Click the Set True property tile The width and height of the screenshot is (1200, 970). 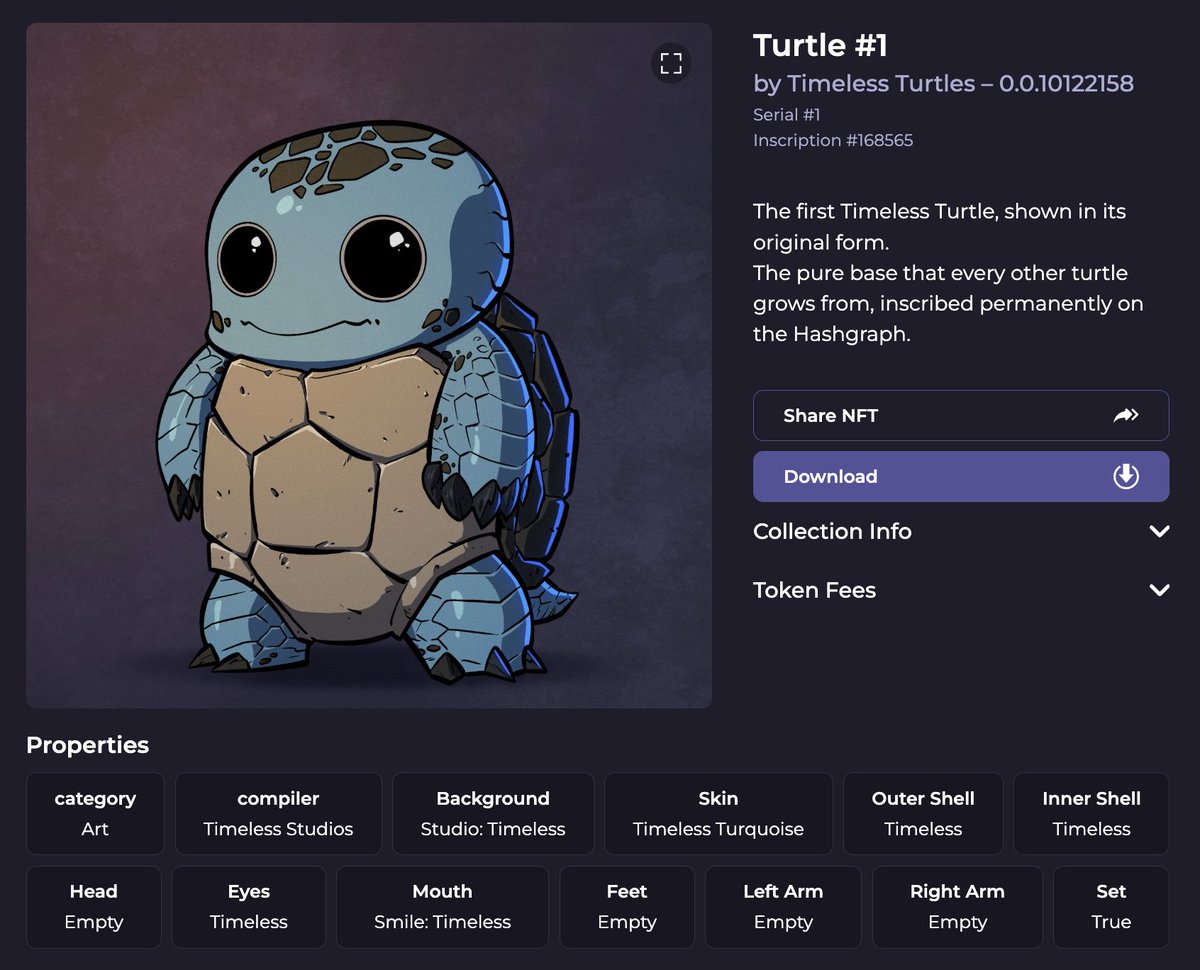tap(1111, 907)
